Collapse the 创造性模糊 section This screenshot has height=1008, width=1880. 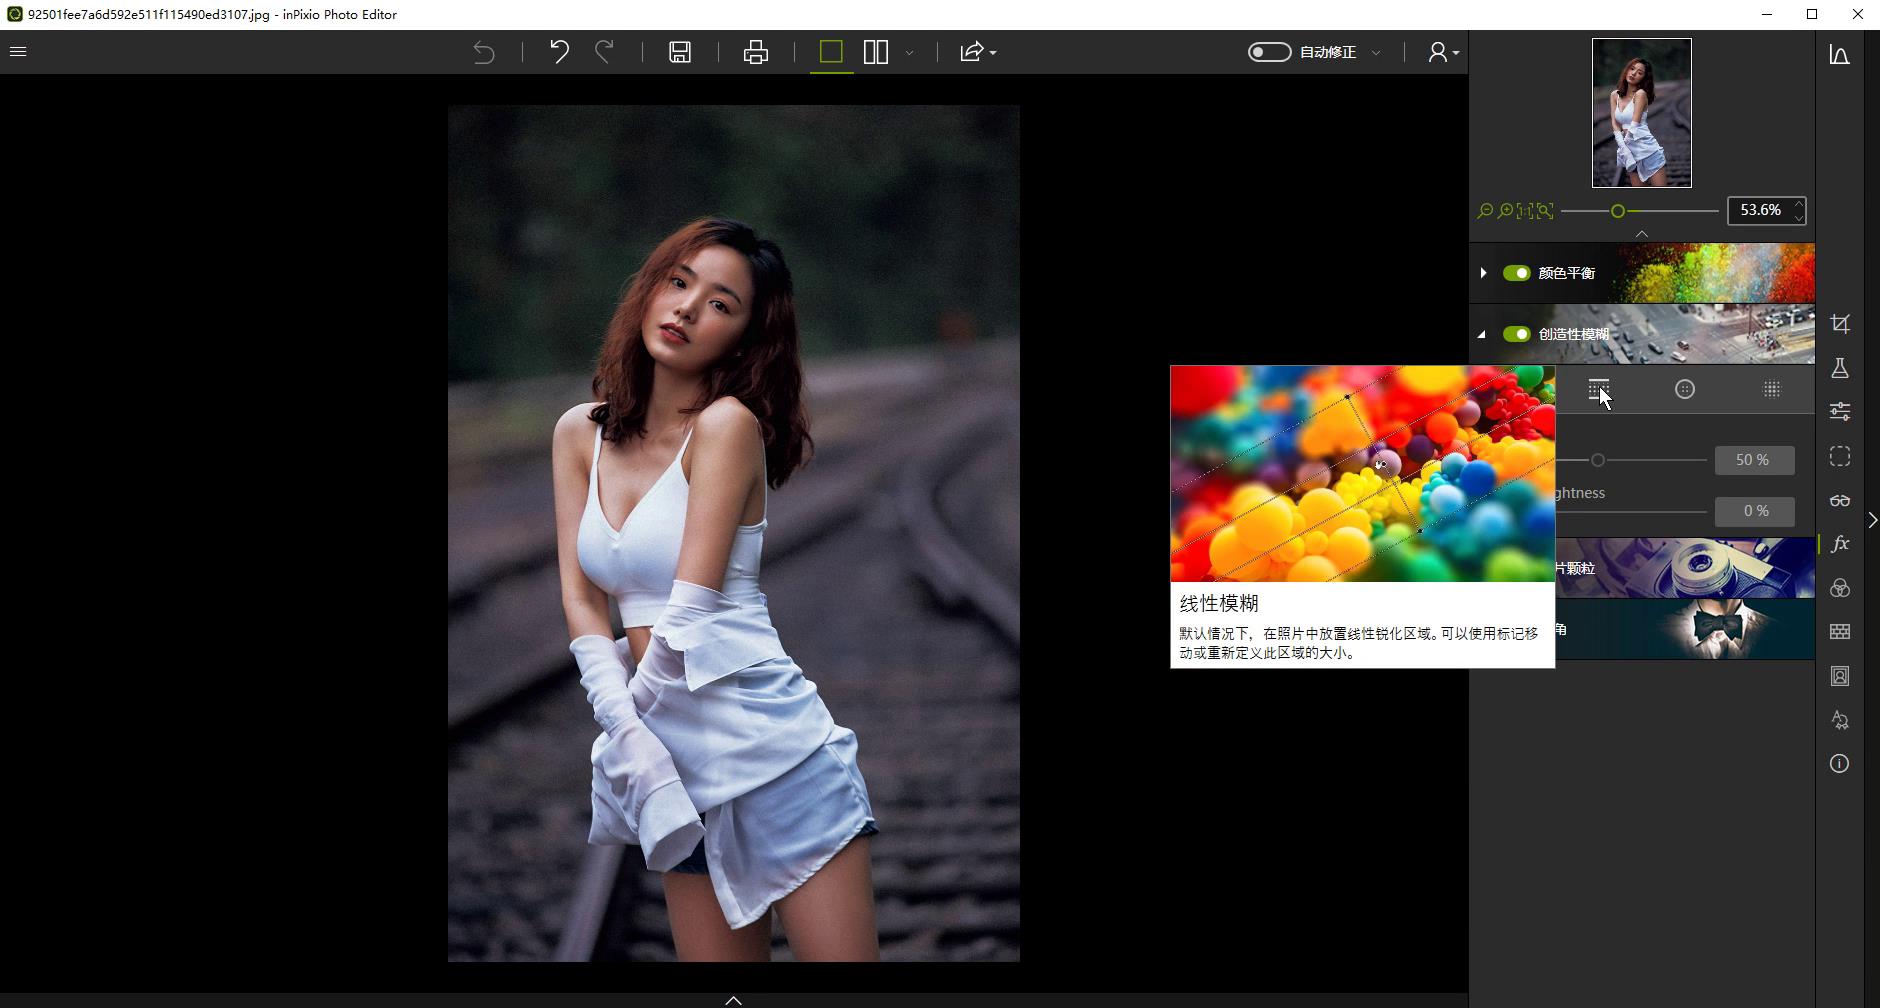click(x=1483, y=334)
